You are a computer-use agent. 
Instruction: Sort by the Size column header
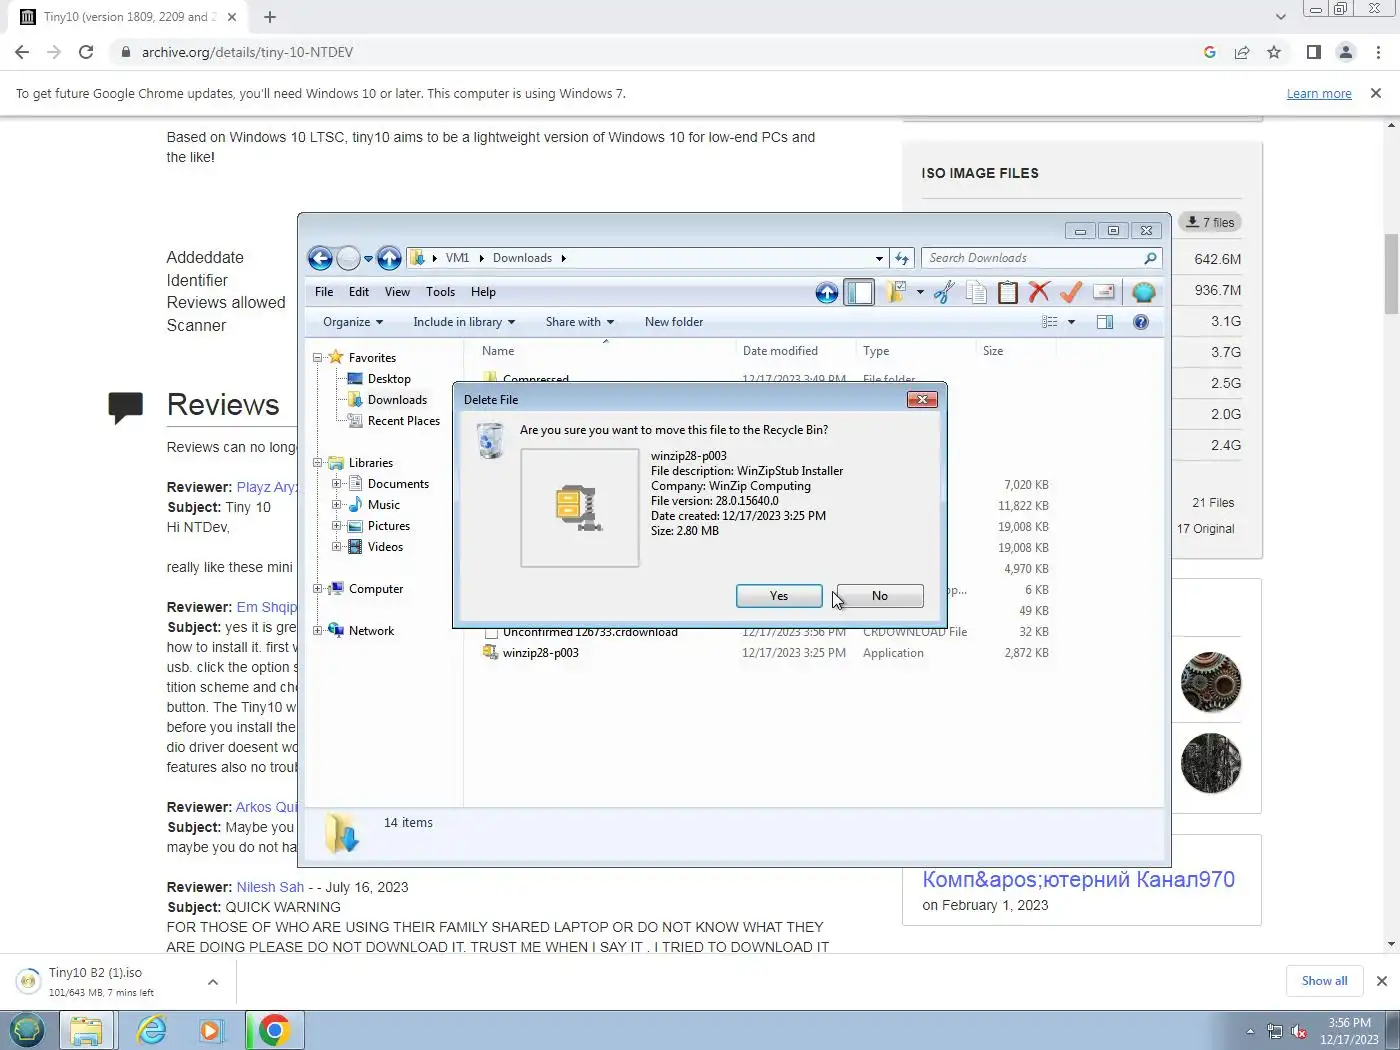1015,351
